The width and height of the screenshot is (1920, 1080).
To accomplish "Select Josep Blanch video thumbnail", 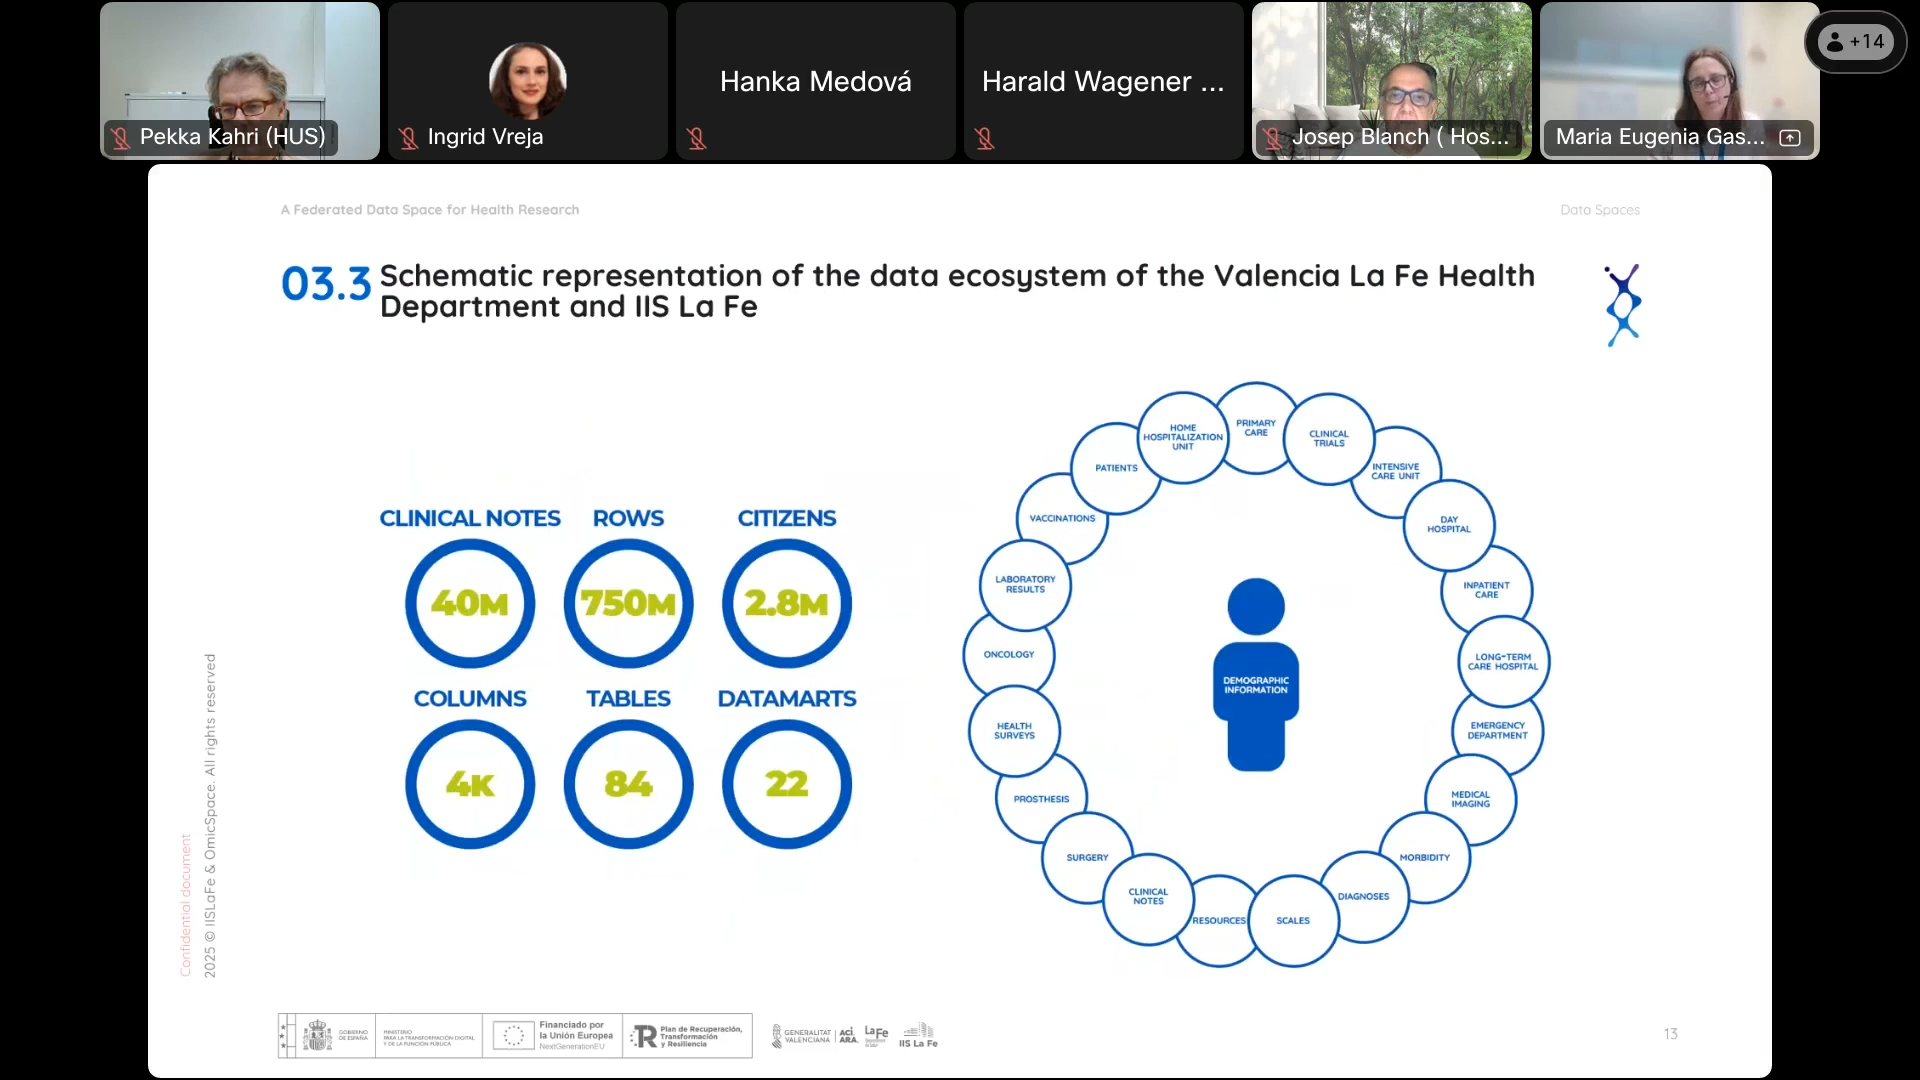I will pos(1392,70).
